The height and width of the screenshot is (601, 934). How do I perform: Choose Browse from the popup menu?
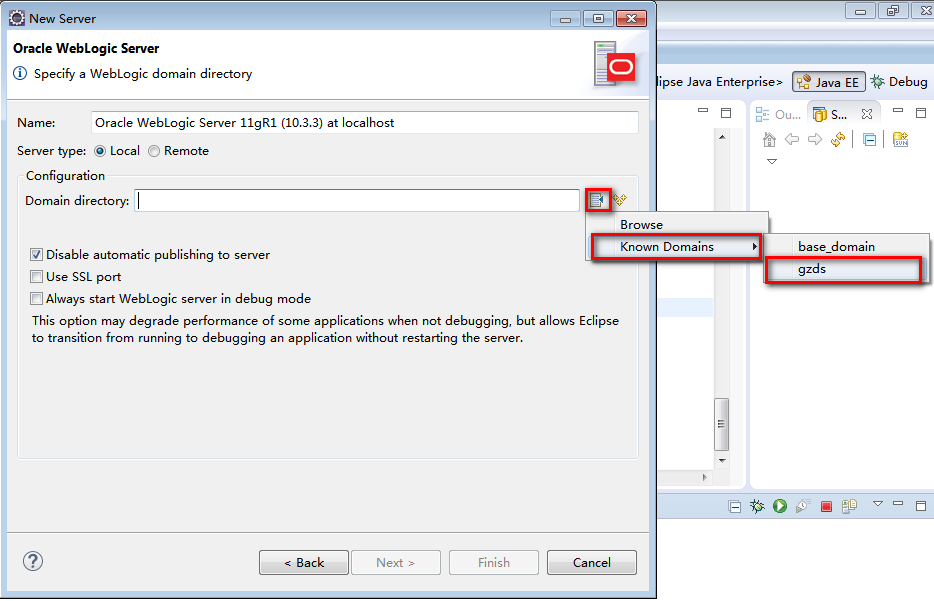[x=677, y=225]
